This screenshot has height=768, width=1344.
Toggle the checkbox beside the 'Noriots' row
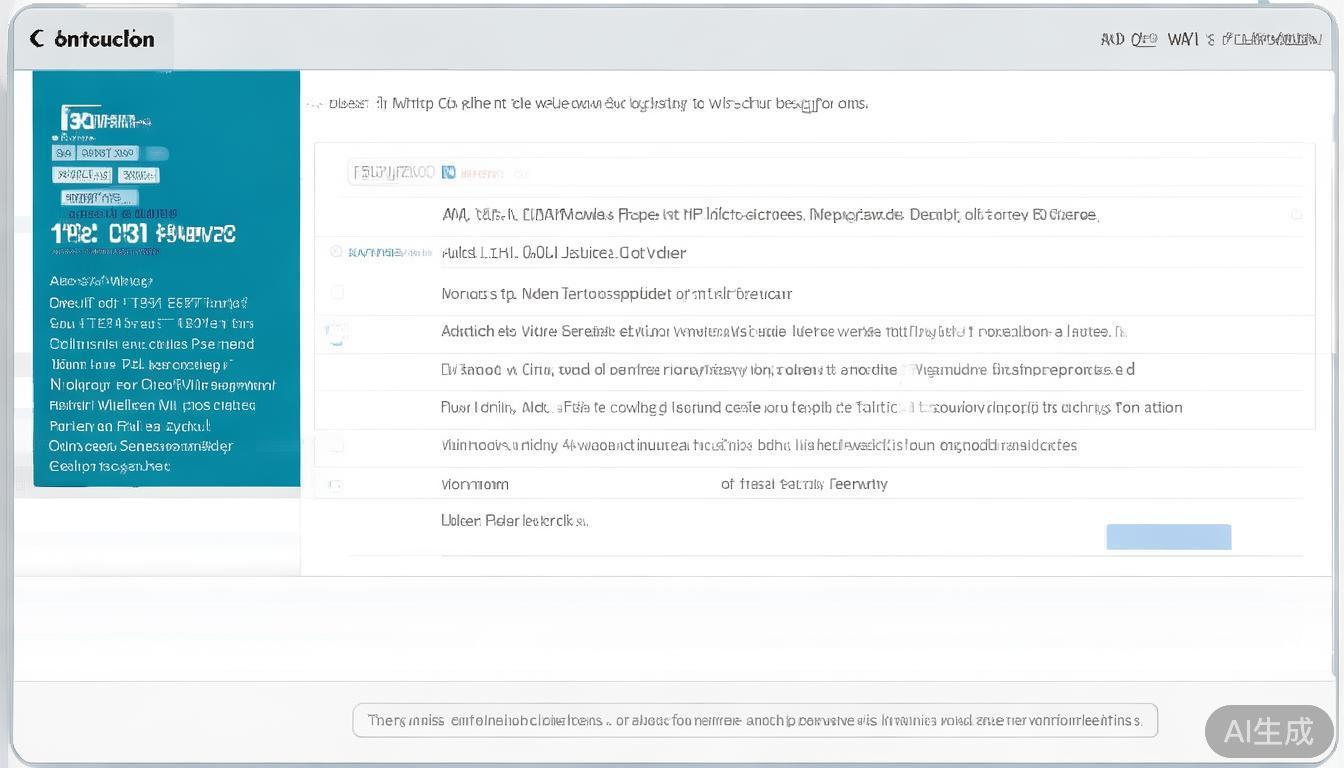click(x=337, y=293)
